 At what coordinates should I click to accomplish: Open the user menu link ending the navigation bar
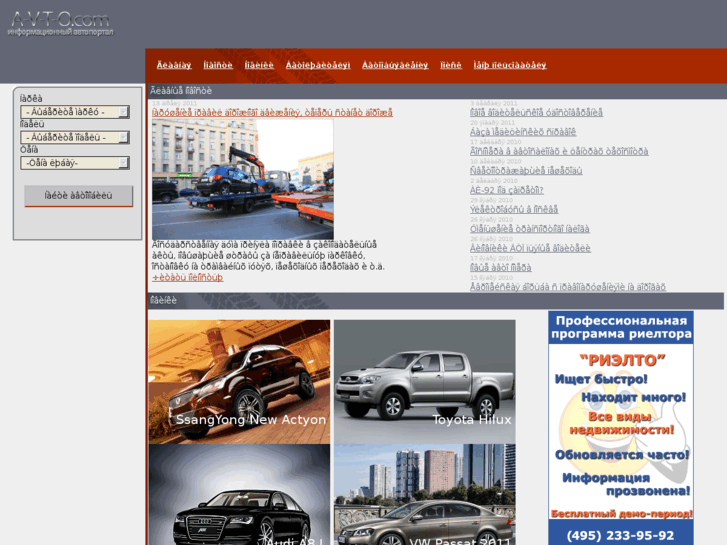coord(510,65)
